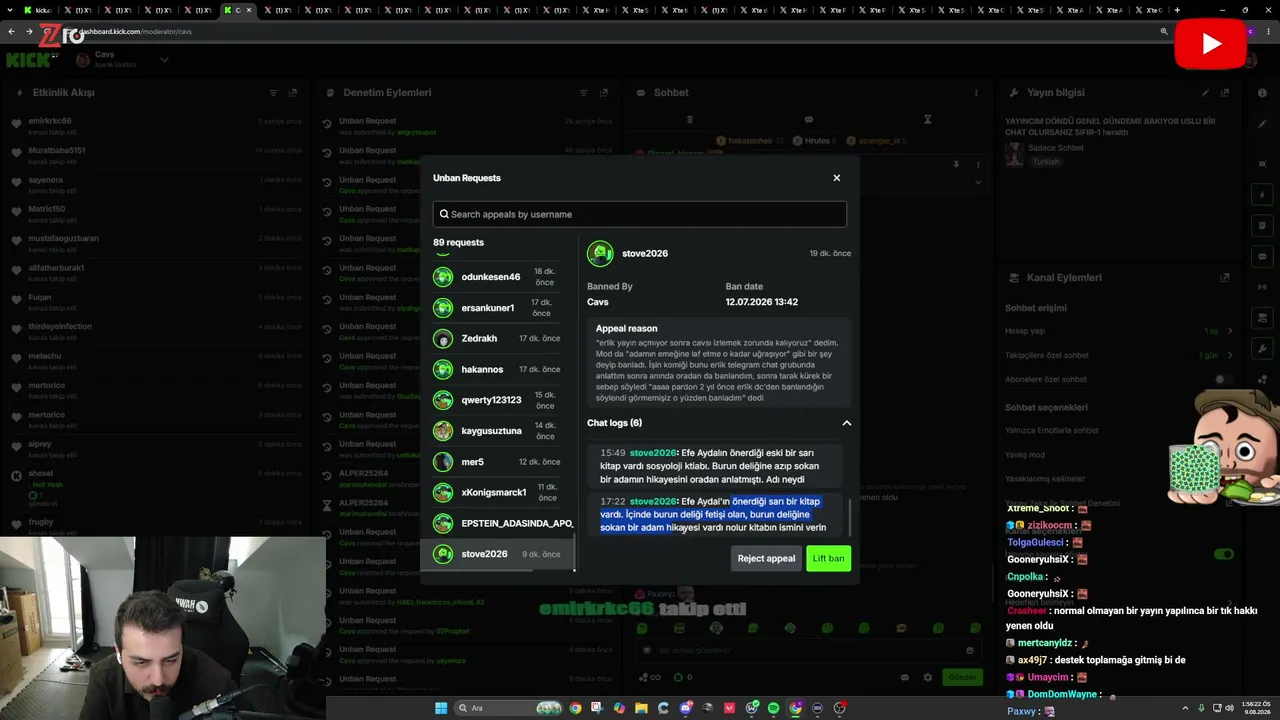Expand Hesap yaşı setting chevron
The image size is (1280, 720).
point(1230,331)
